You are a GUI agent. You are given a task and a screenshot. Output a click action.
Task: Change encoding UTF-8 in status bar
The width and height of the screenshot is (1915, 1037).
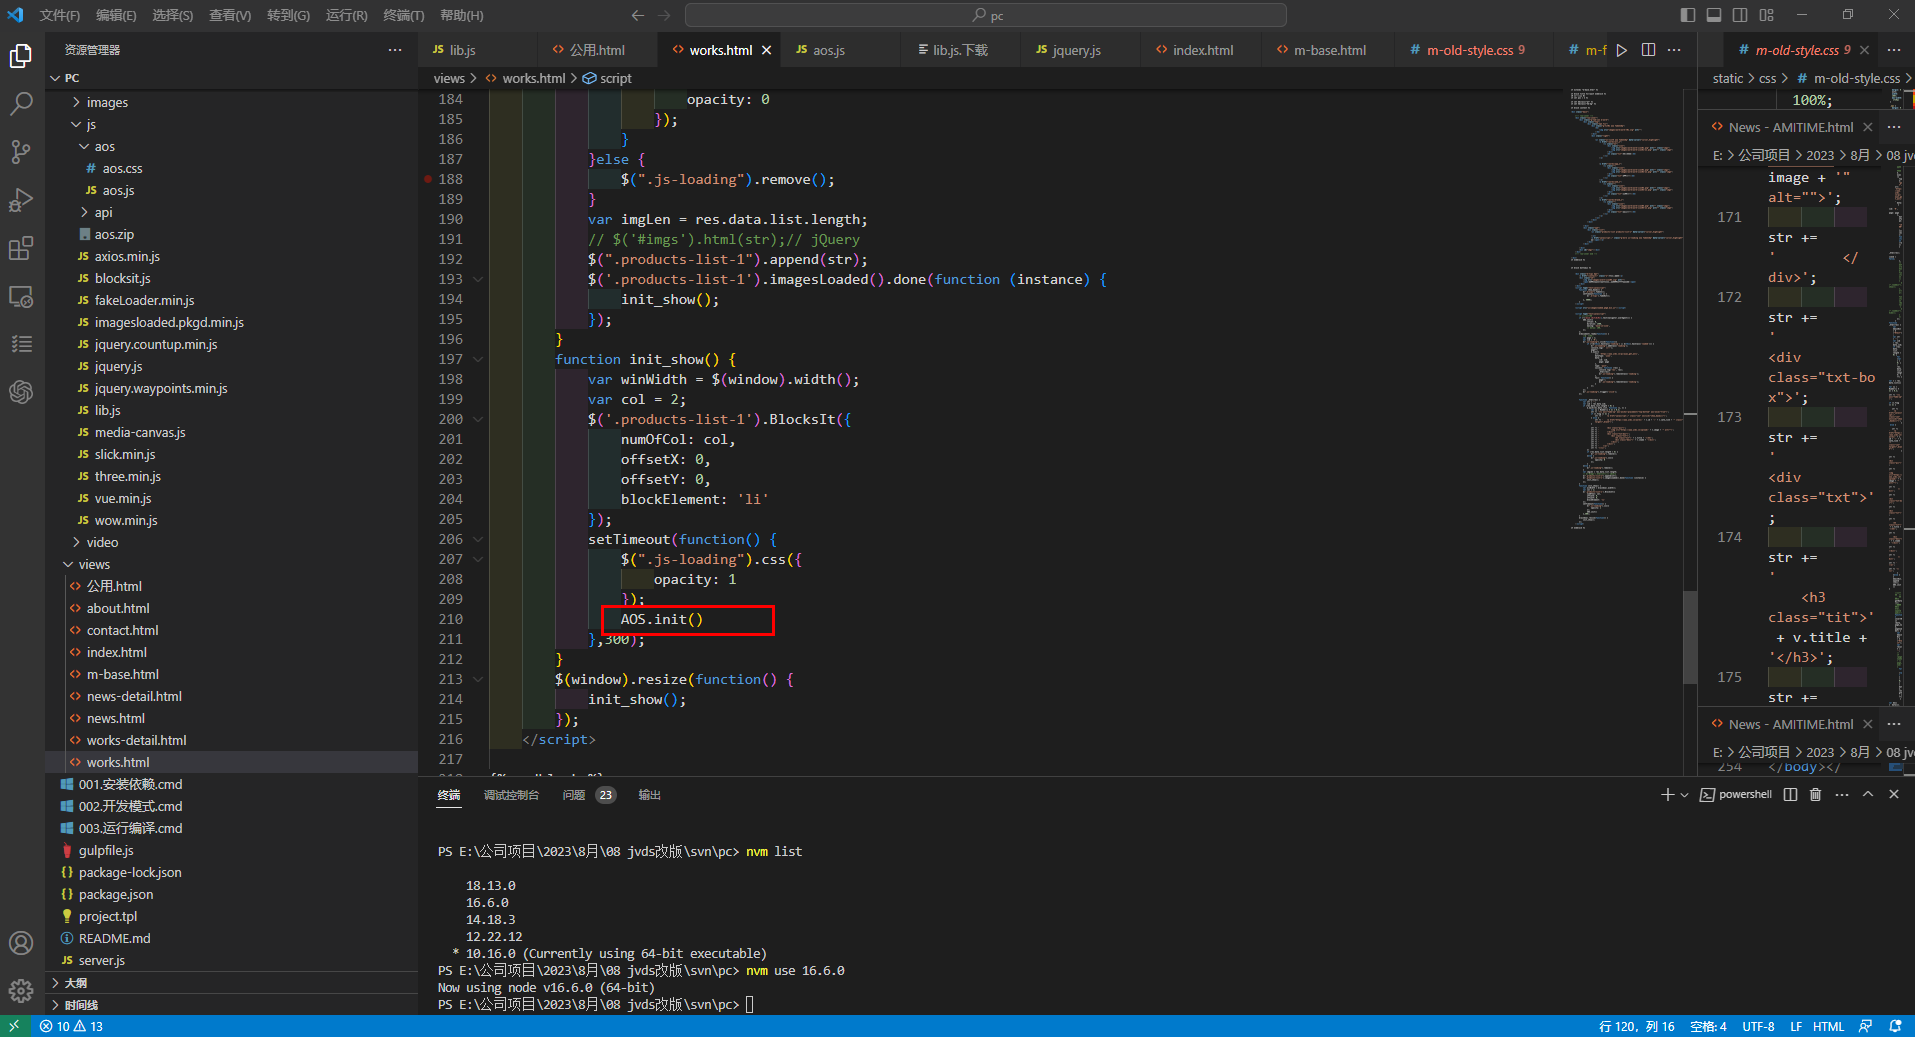(1758, 1026)
